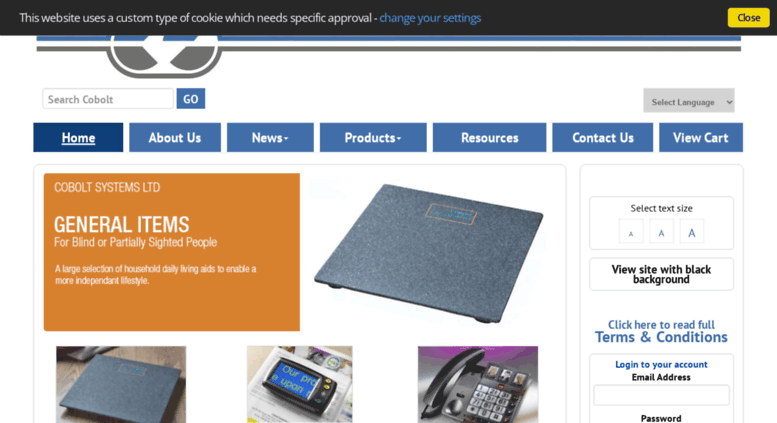Image resolution: width=777 pixels, height=423 pixels.
Task: Read full Terms & Conditions link
Action: (661, 331)
